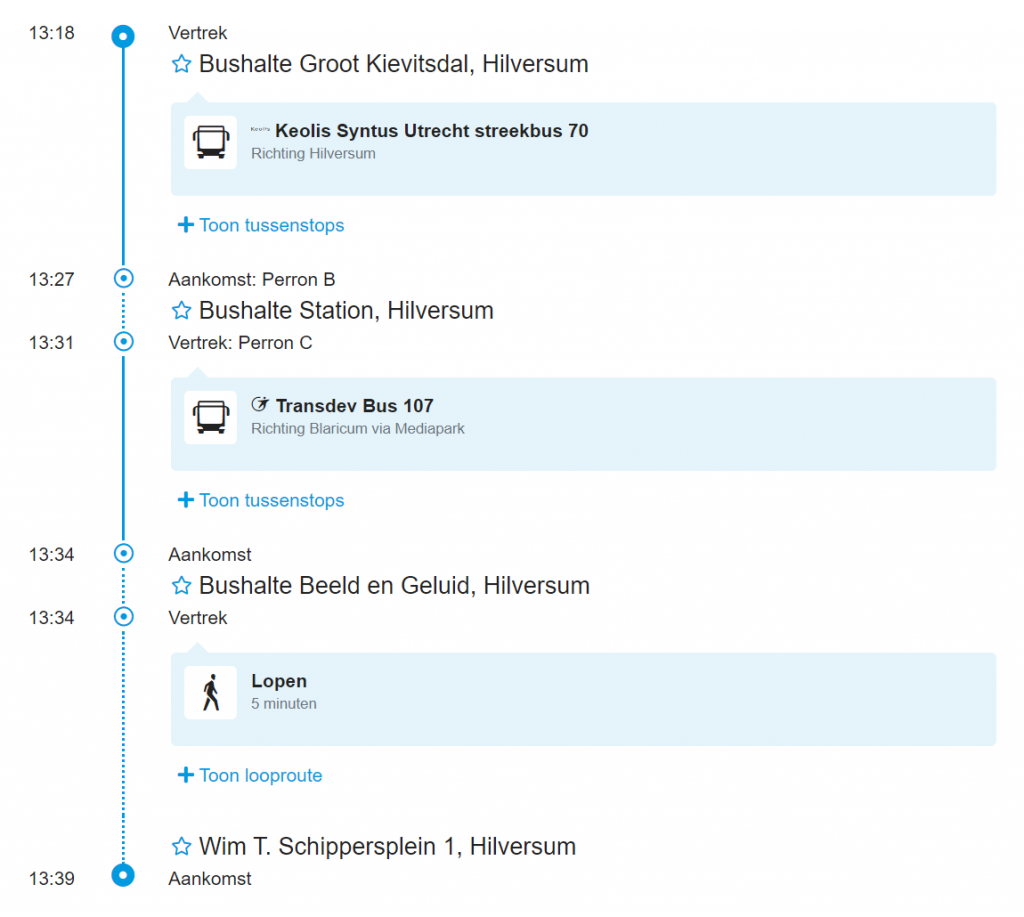Click the Lopen 5 minuten card

tap(583, 698)
